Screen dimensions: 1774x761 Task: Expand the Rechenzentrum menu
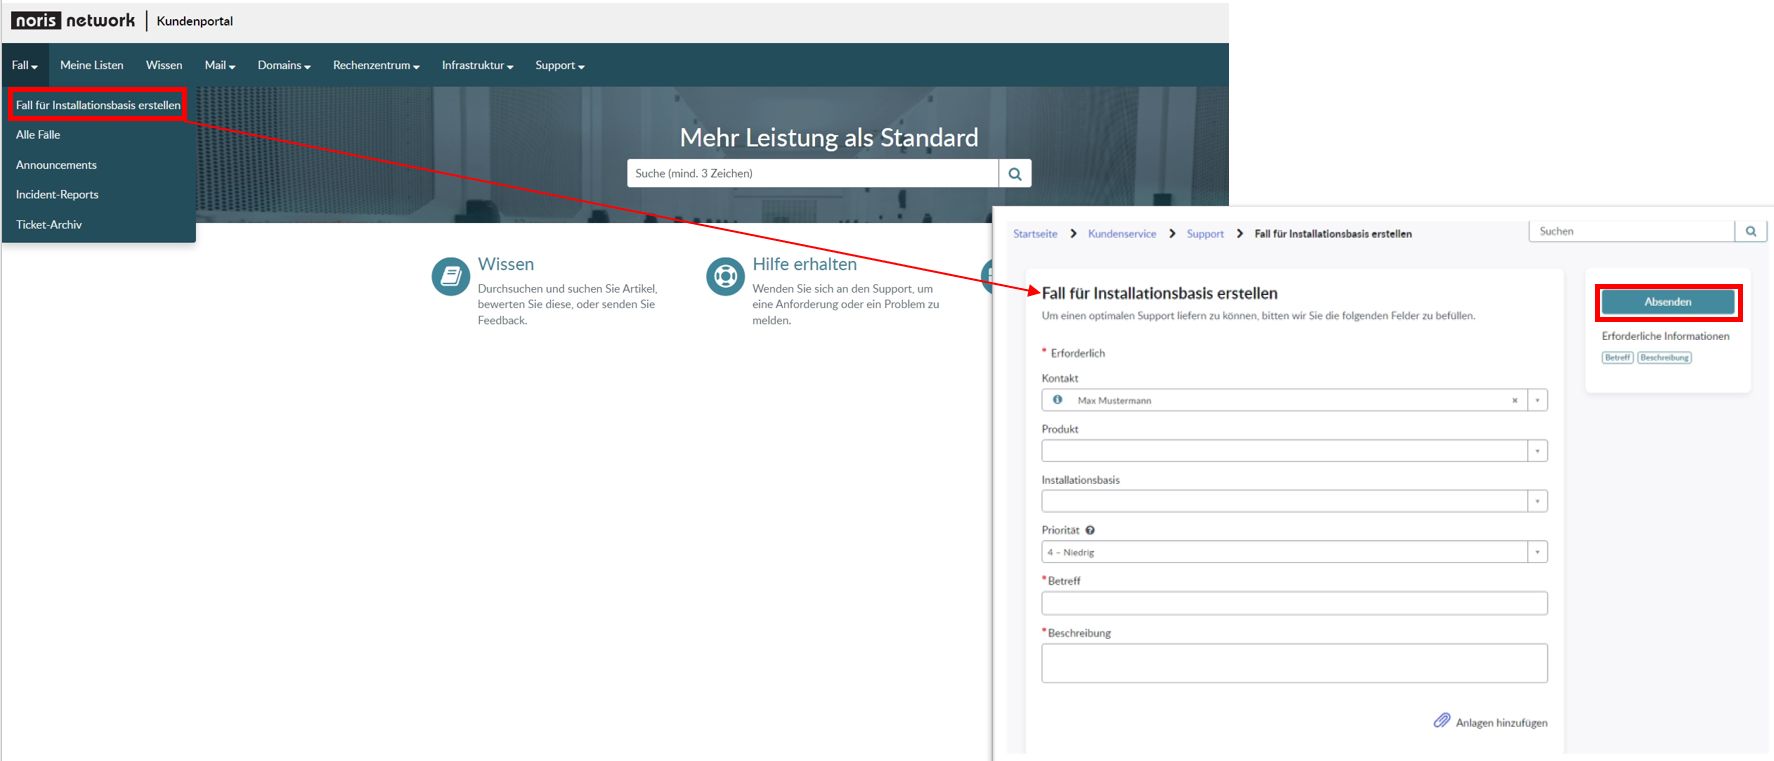click(x=376, y=65)
